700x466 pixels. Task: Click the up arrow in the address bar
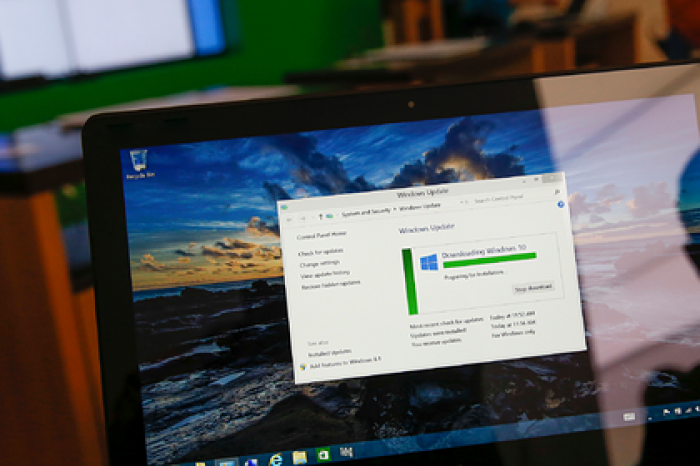click(320, 217)
